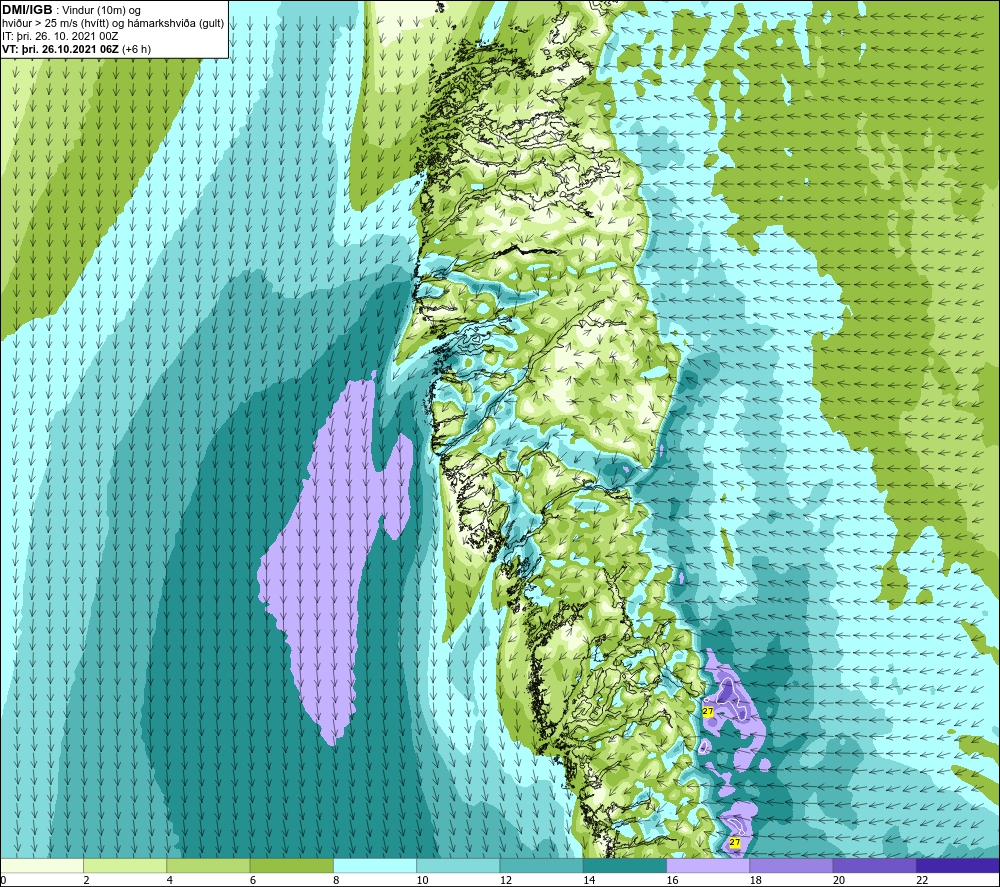Click the "20" tick label on the scale
Image resolution: width=1000 pixels, height=887 pixels.
[x=839, y=880]
